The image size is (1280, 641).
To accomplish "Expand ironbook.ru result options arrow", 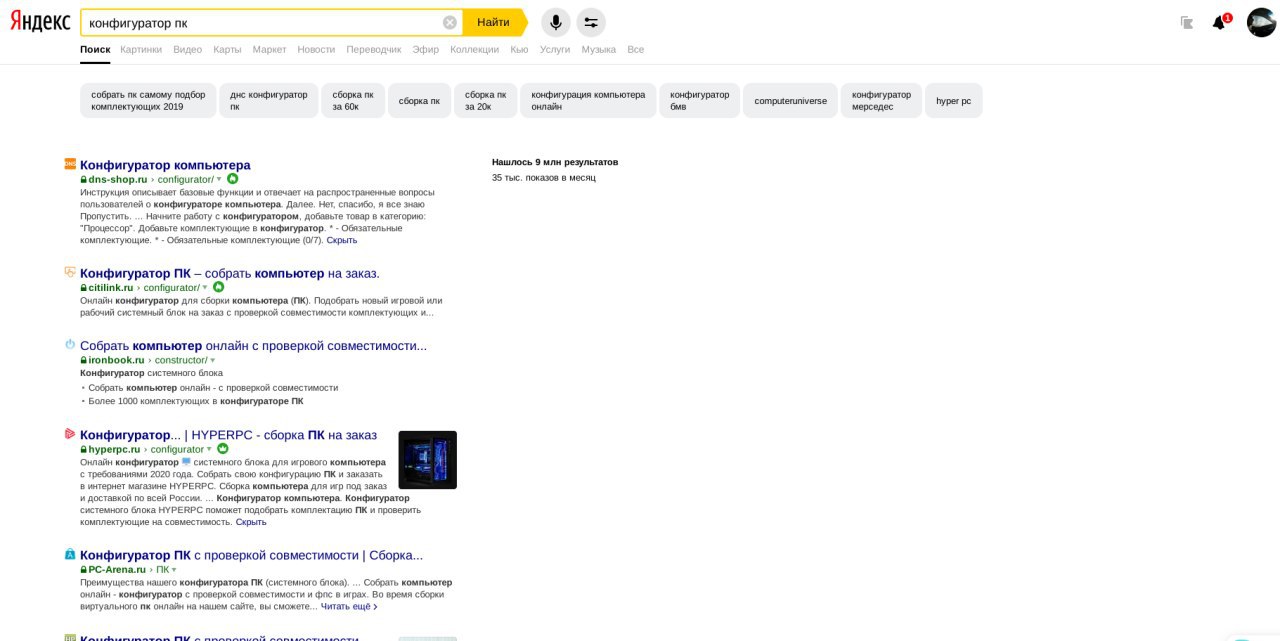I will (213, 360).
